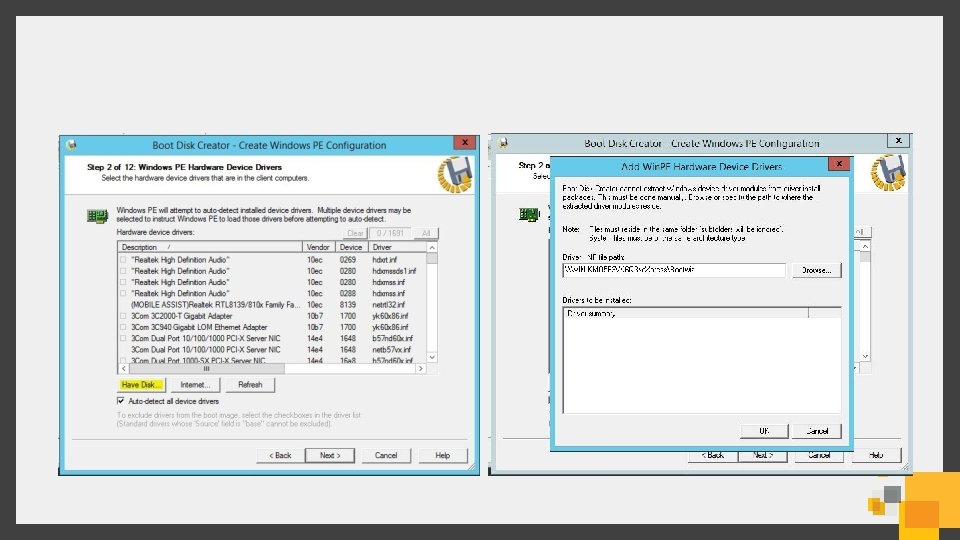The height and width of the screenshot is (540, 960).
Task: Click the Boot Disk Creator title bar icon
Action: 72,145
